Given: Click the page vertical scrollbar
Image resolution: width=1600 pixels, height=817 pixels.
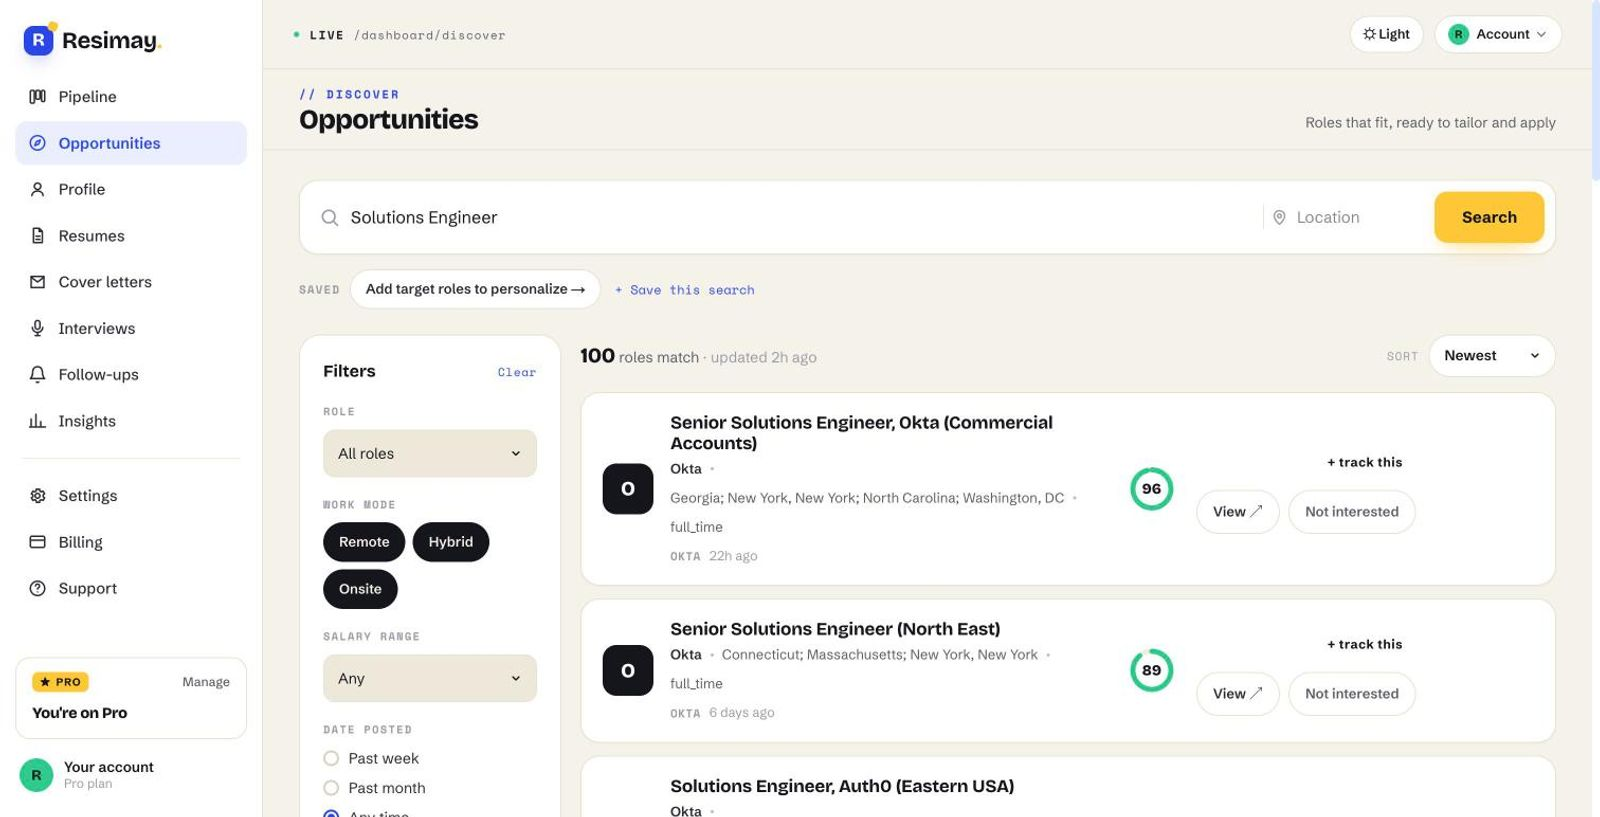Looking at the screenshot, I should [1595, 90].
